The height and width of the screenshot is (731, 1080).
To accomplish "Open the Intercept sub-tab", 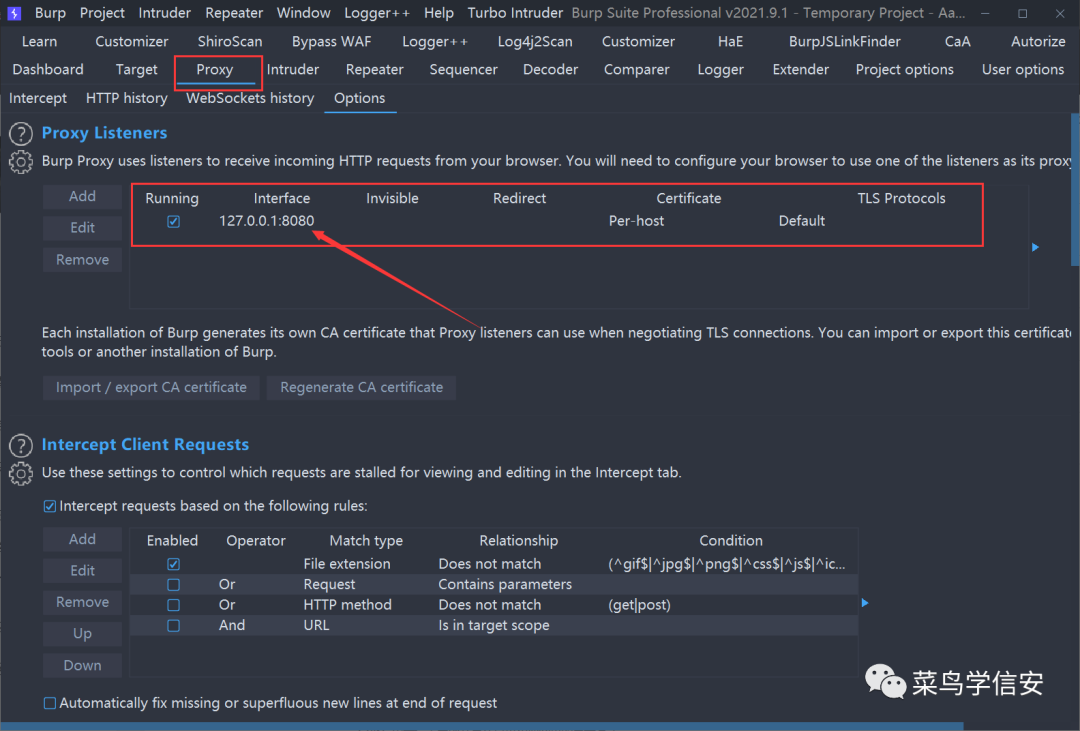I will pyautogui.click(x=38, y=98).
